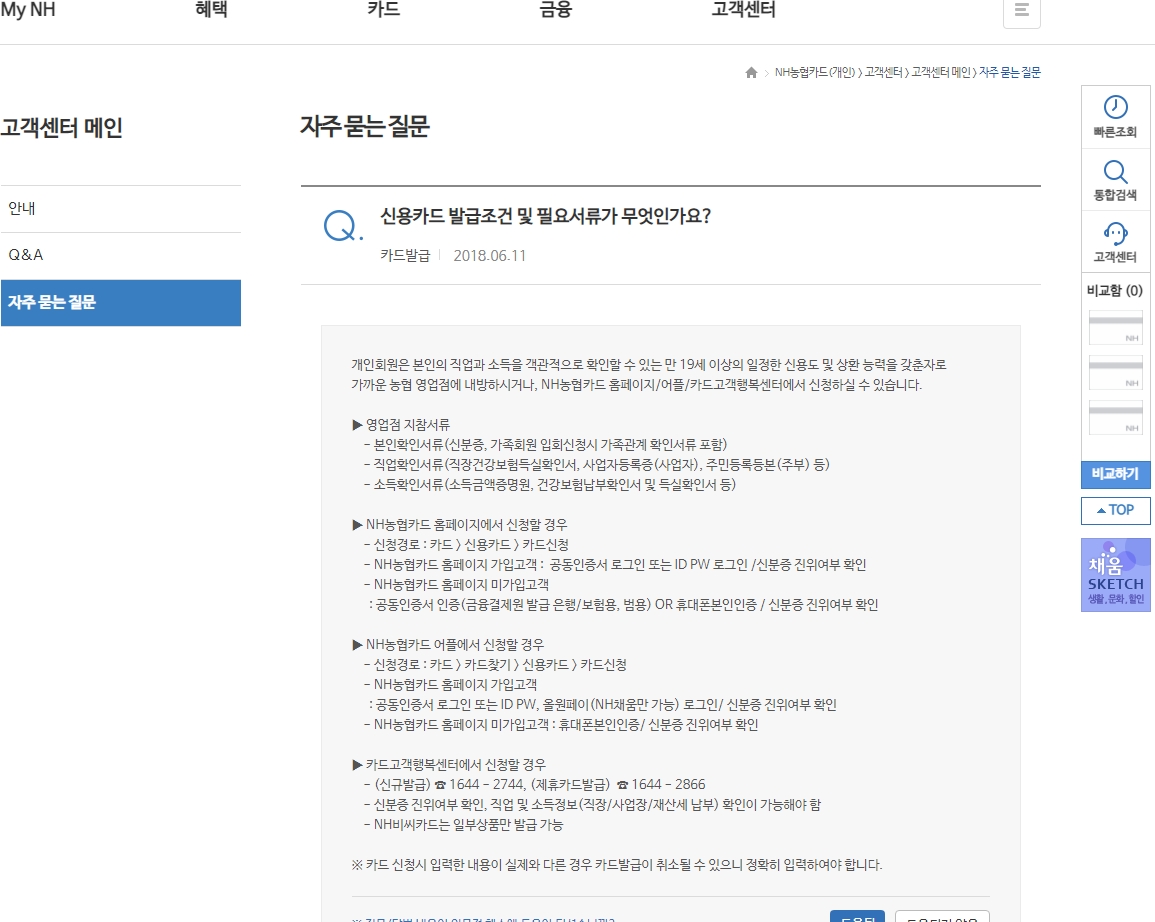
Task: Click 자주 묻는 질문 breadcrumb link
Action: pos(1010,72)
